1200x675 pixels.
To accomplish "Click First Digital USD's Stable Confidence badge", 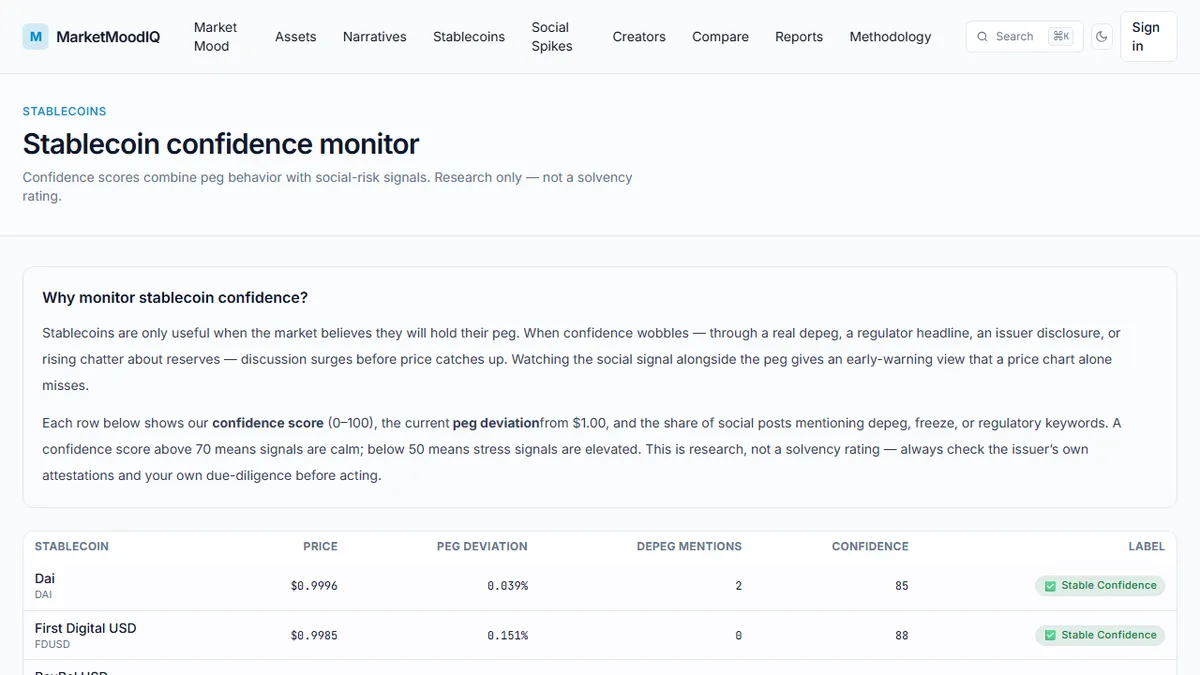I will point(1100,635).
